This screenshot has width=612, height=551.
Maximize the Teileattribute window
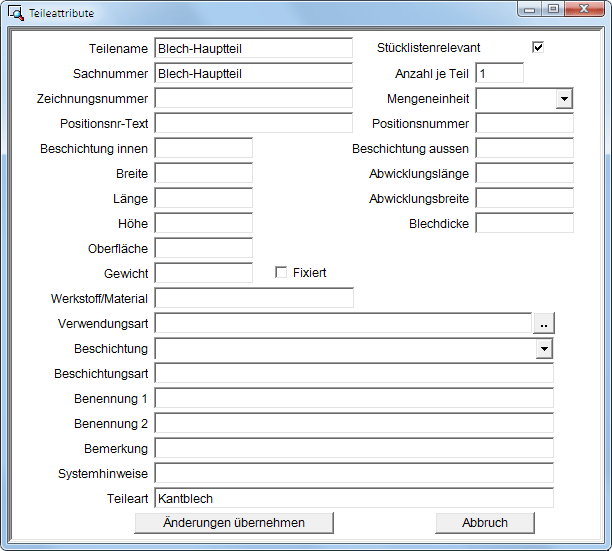tap(553, 9)
